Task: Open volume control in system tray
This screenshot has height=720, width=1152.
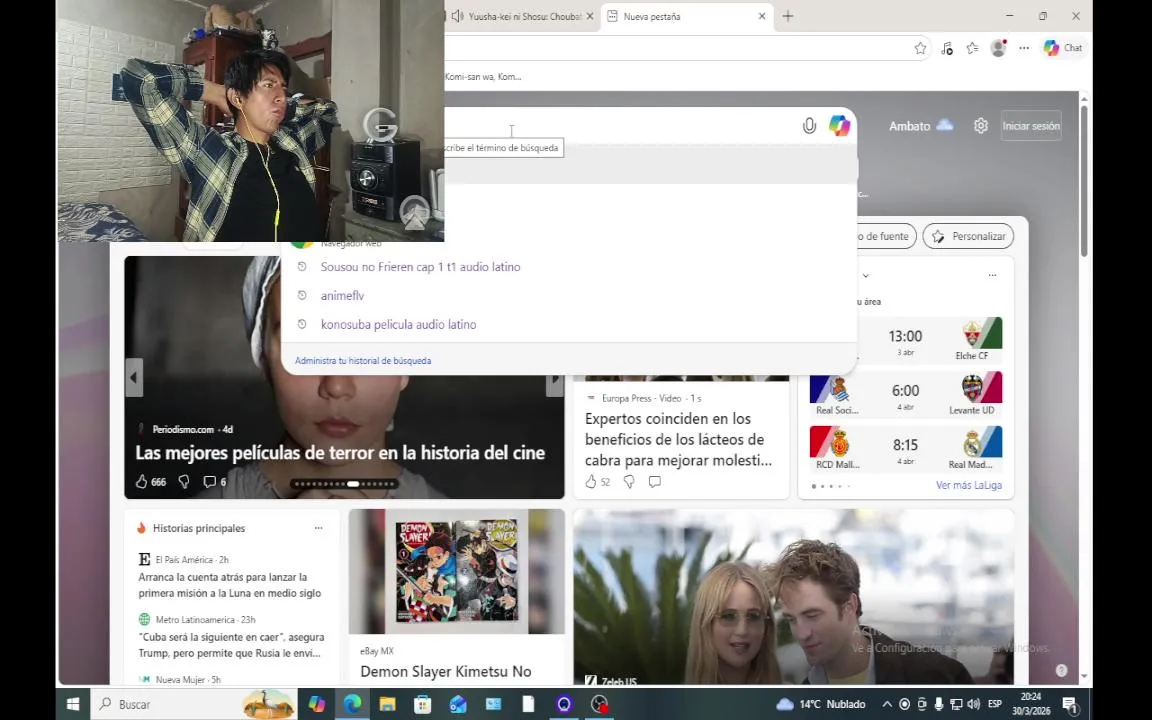Action: pos(973,704)
